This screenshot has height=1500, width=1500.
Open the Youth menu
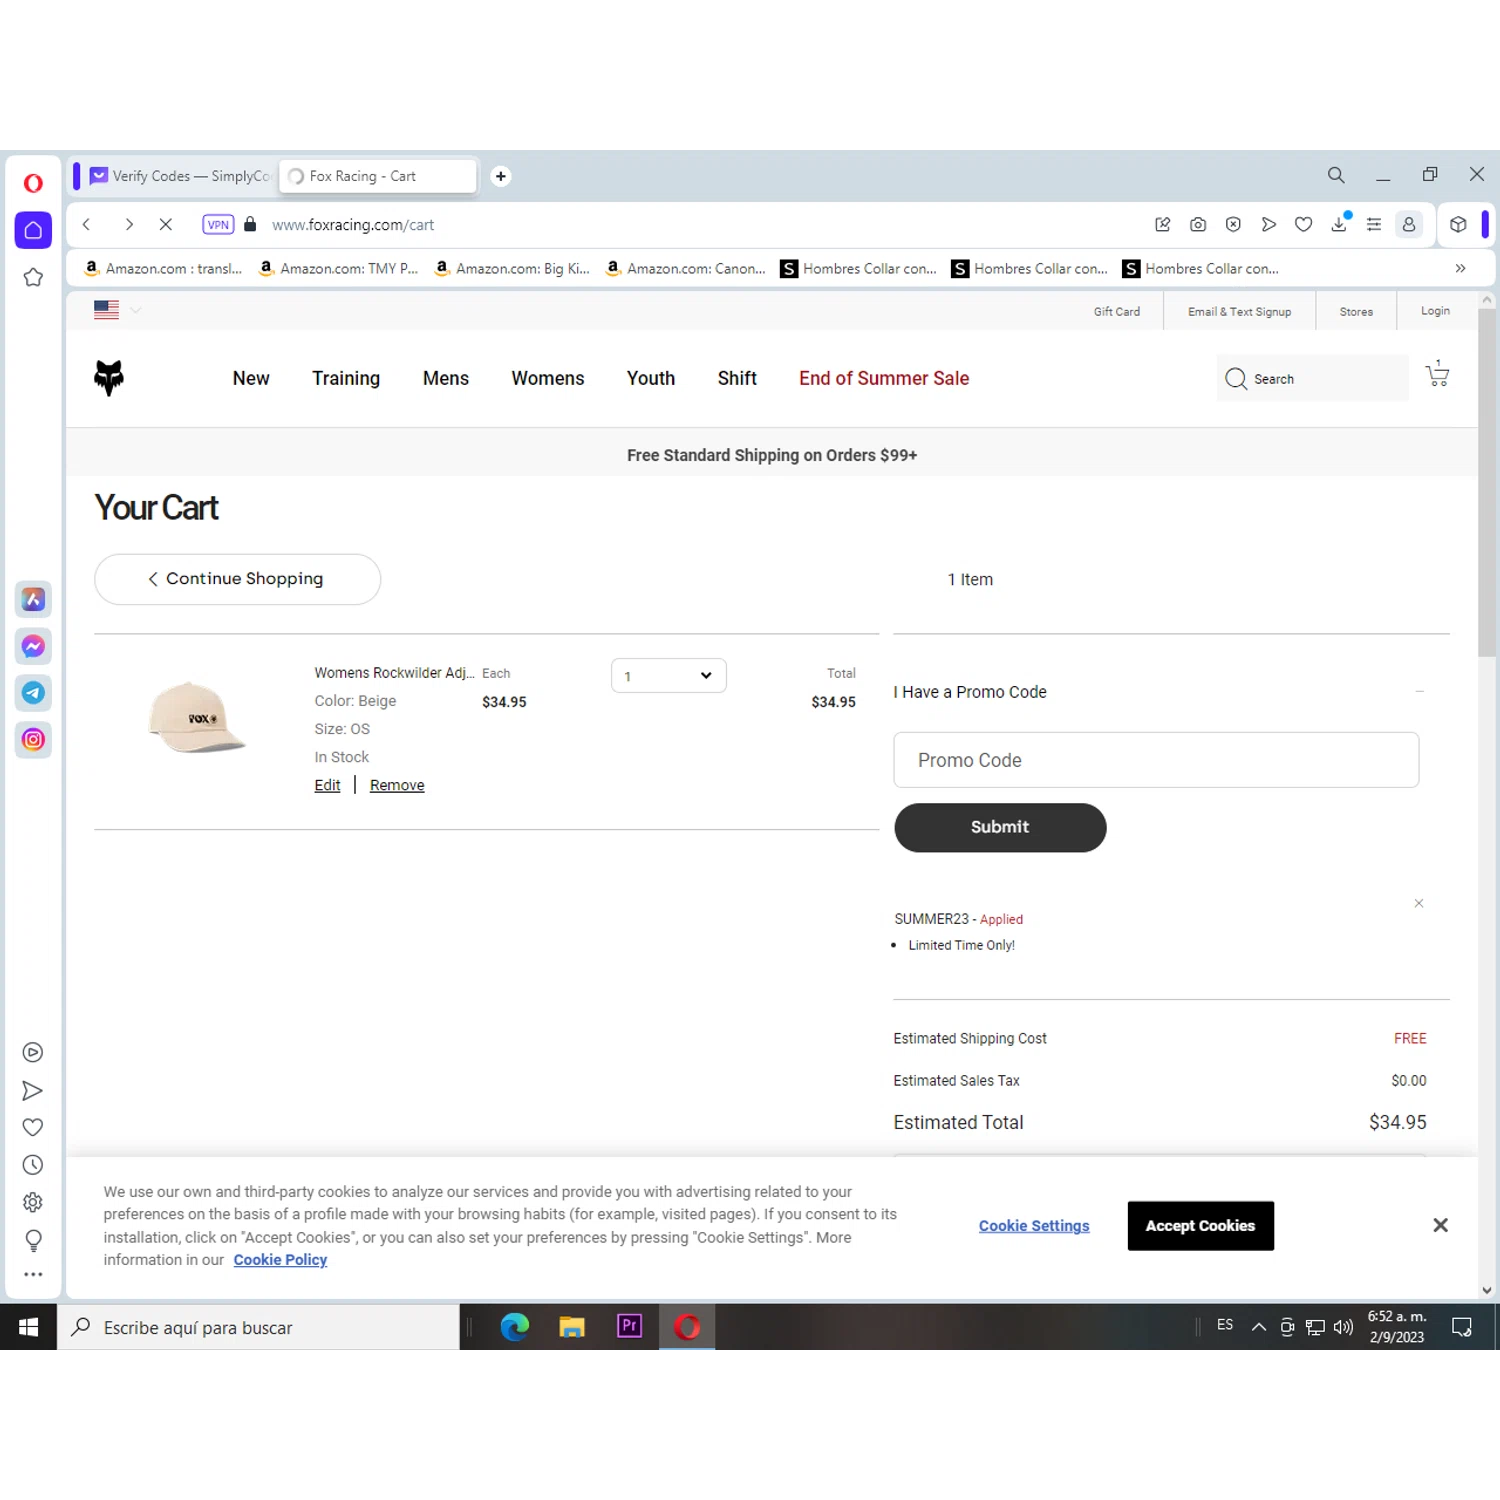[x=651, y=378]
